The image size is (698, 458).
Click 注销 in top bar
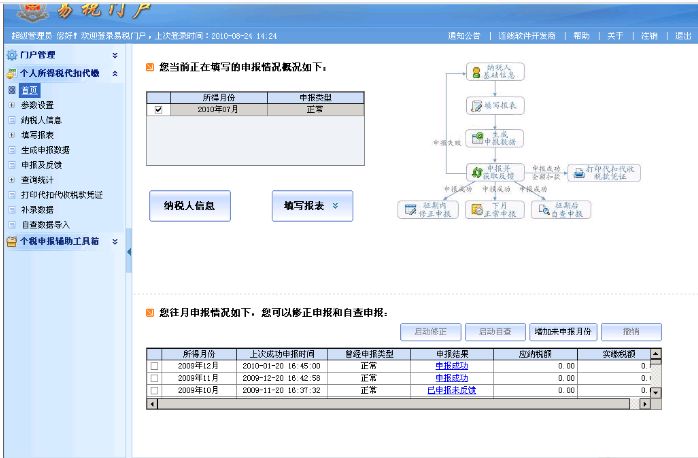pyautogui.click(x=649, y=36)
